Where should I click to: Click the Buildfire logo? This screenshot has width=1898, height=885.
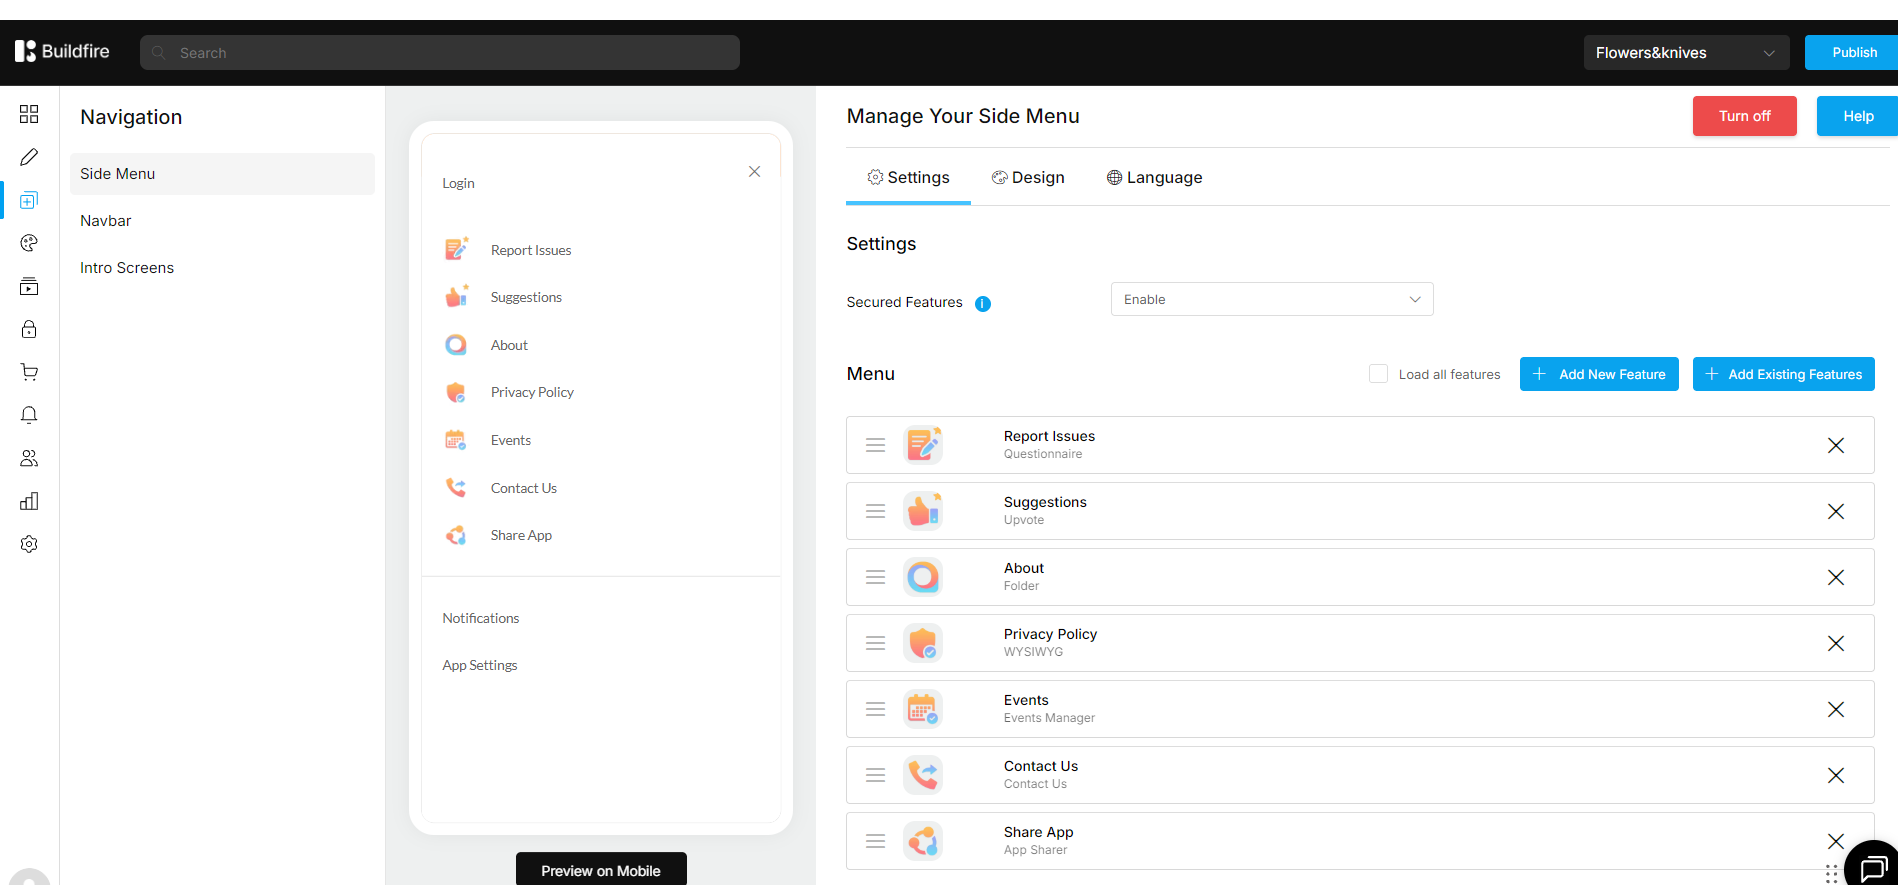tap(62, 51)
